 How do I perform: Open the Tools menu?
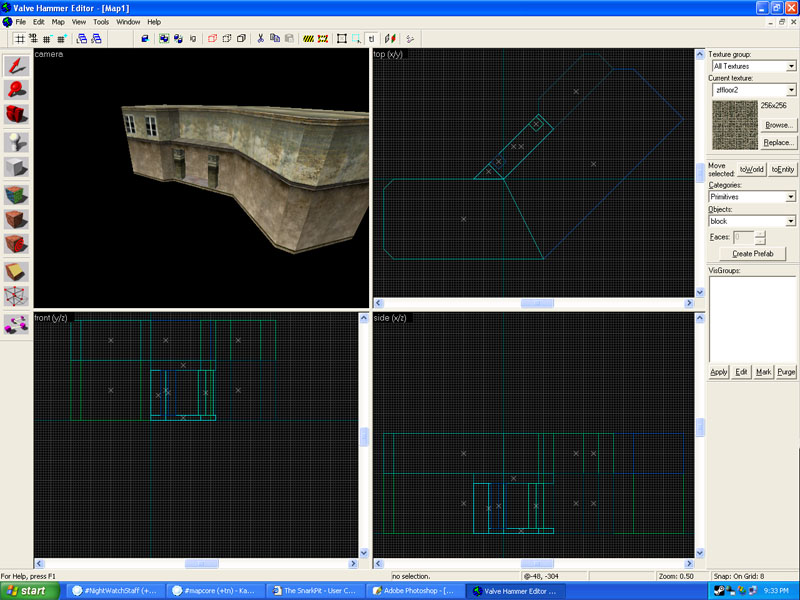(101, 21)
